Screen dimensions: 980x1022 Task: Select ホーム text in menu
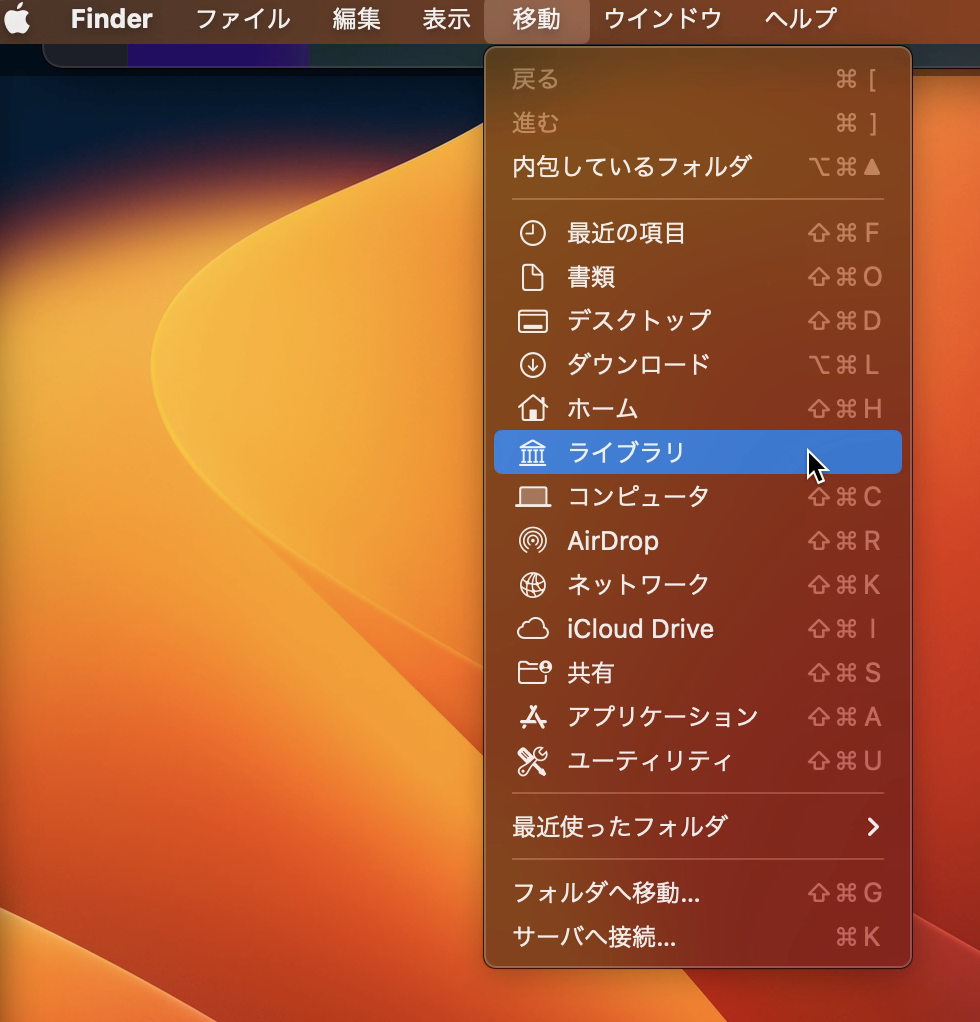pos(602,409)
